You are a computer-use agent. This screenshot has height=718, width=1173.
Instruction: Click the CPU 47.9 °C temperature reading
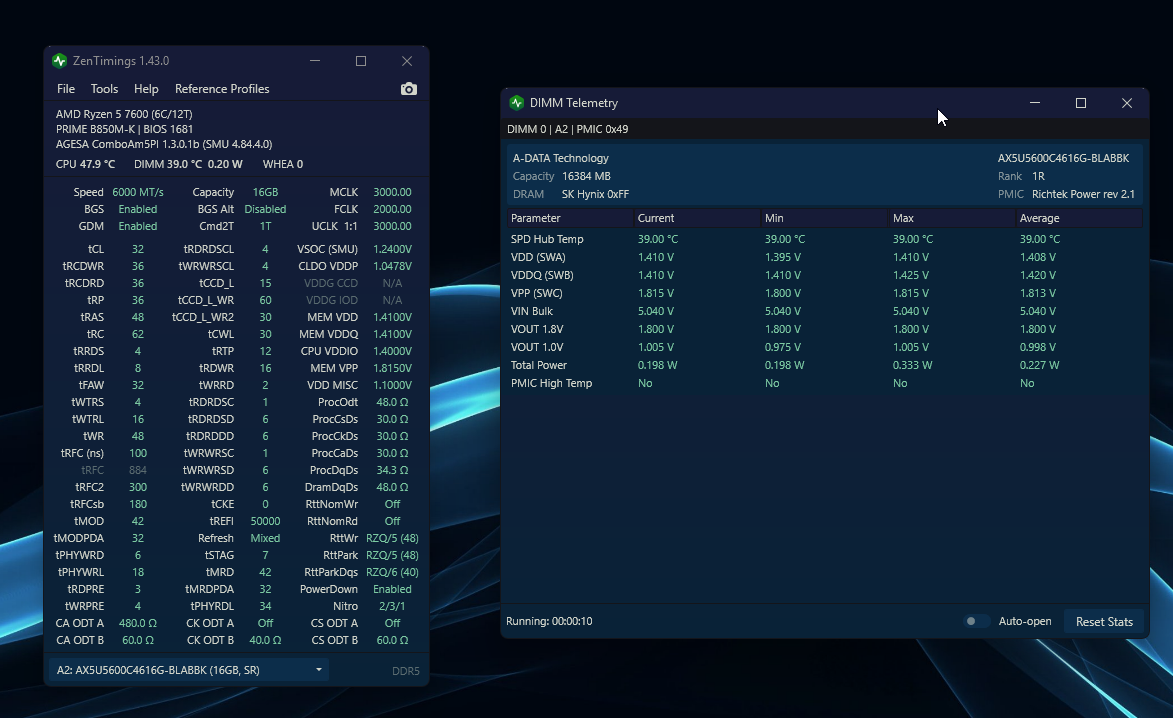click(x=85, y=164)
